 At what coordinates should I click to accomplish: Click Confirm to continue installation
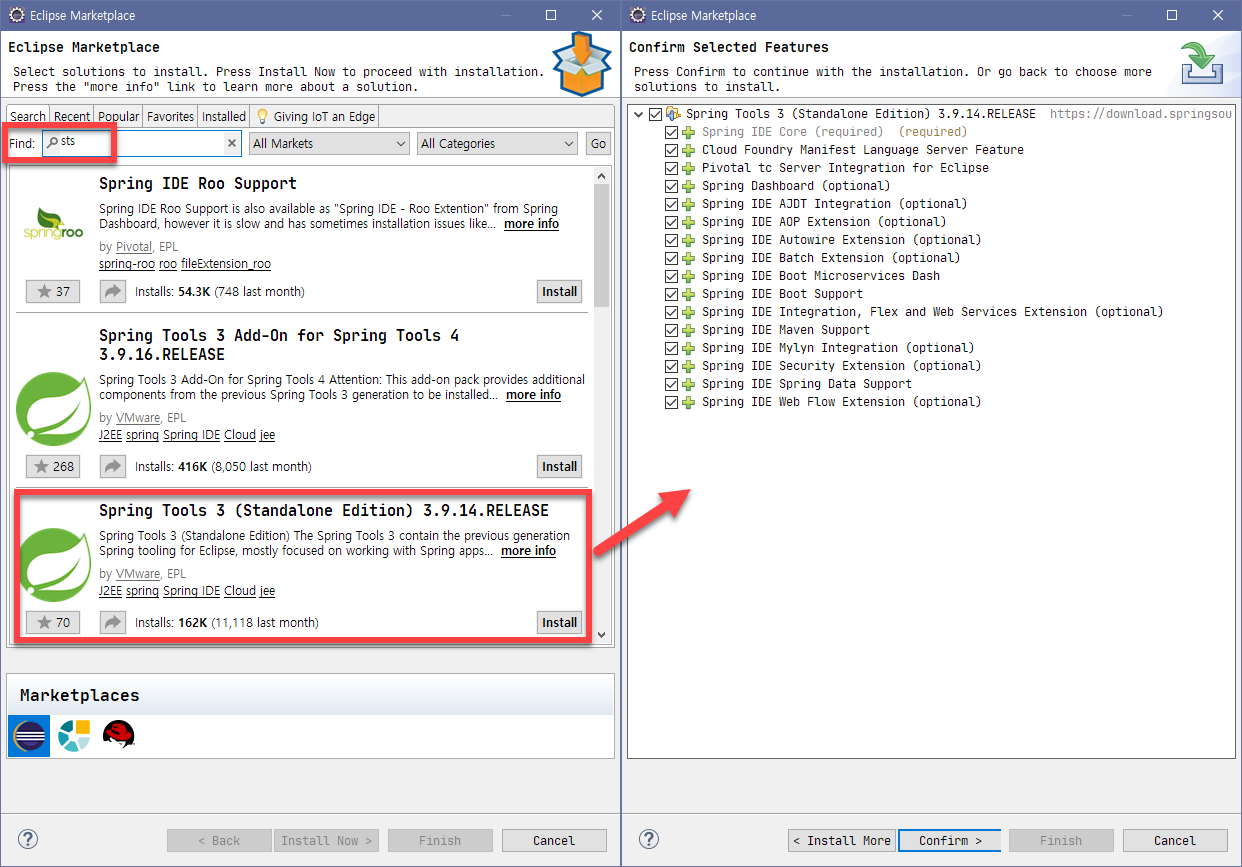(950, 840)
